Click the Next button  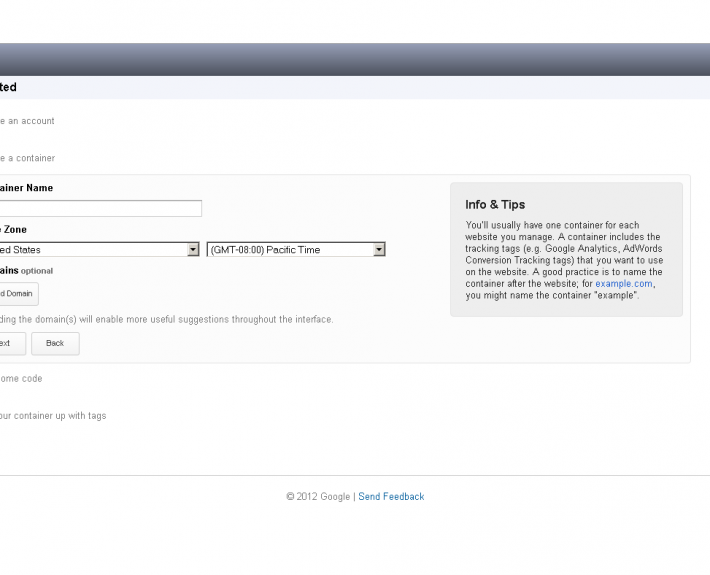8,343
